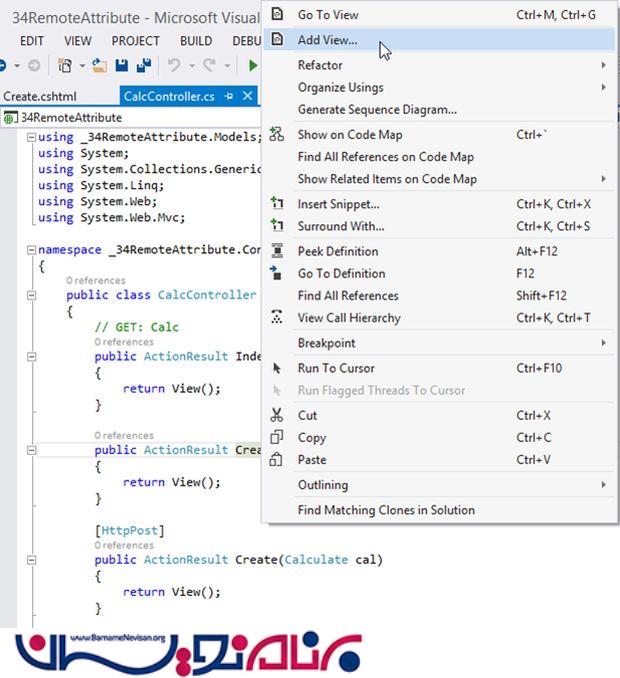
Task: Click the green Start debugging arrow
Action: (253, 66)
